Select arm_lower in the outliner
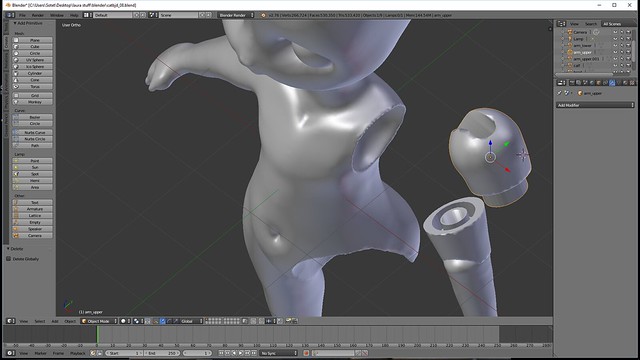Screen dimensions: 640x360 pos(582,45)
